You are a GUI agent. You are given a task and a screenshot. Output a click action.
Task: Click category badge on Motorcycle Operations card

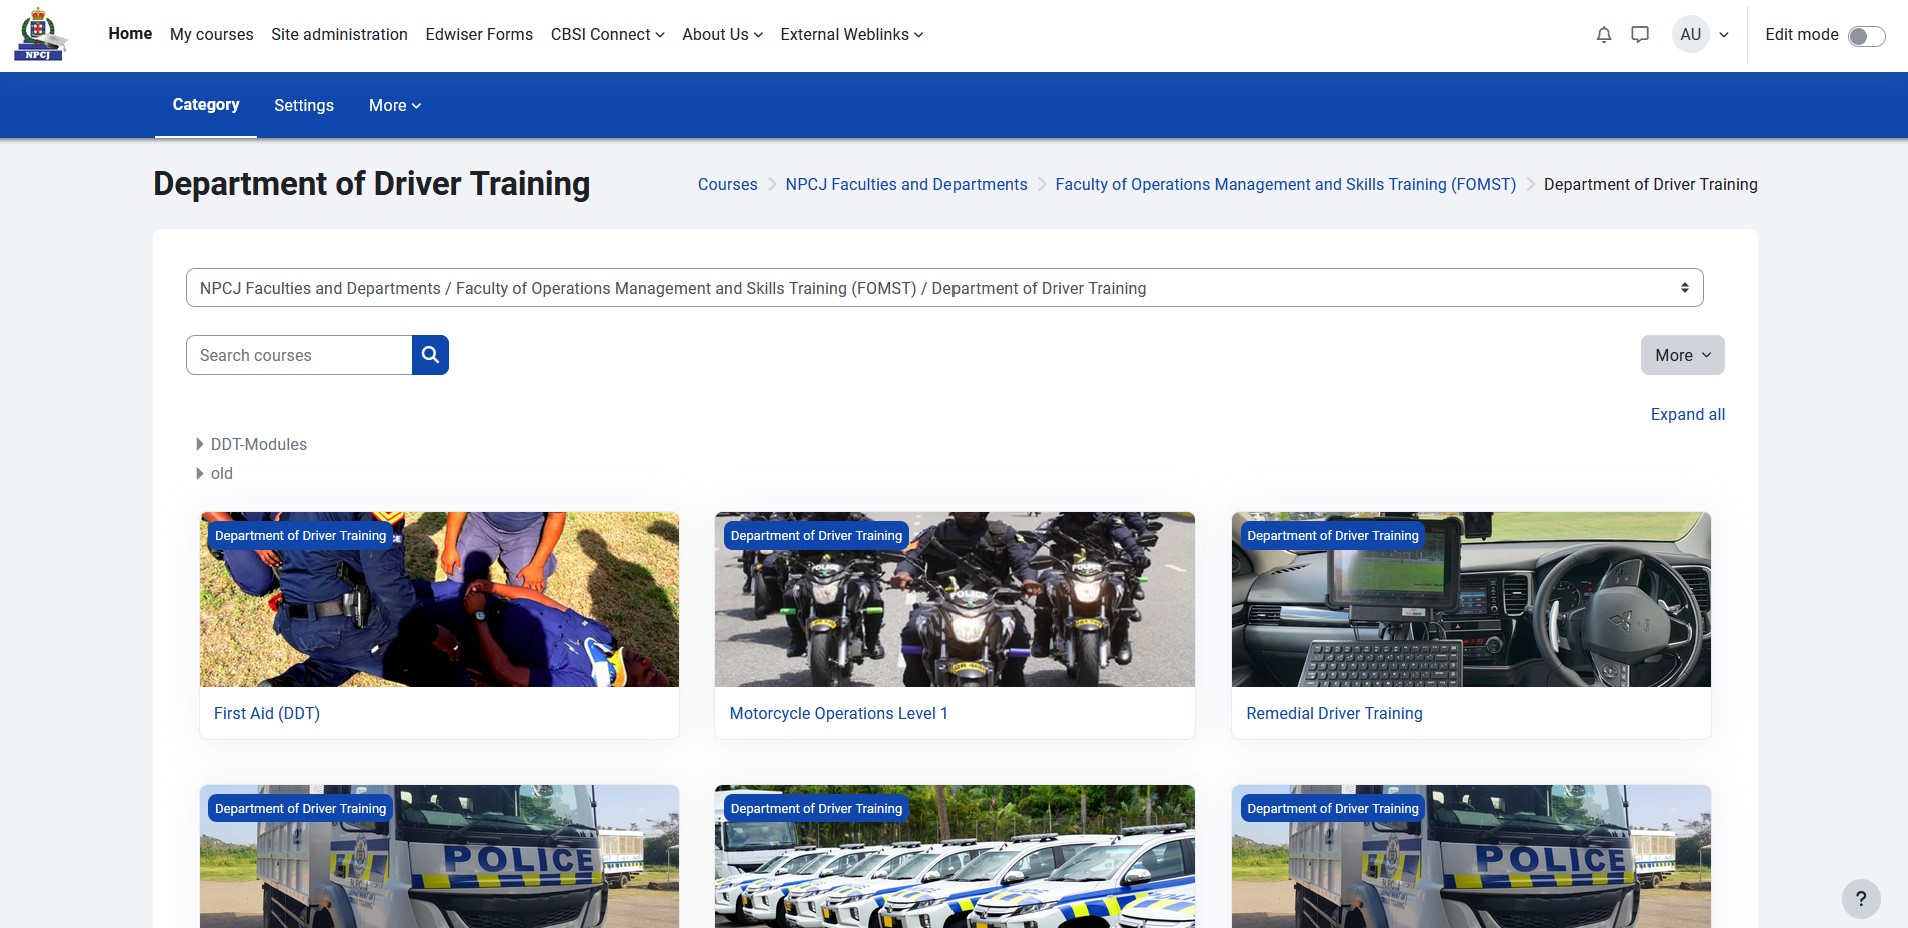click(x=816, y=536)
